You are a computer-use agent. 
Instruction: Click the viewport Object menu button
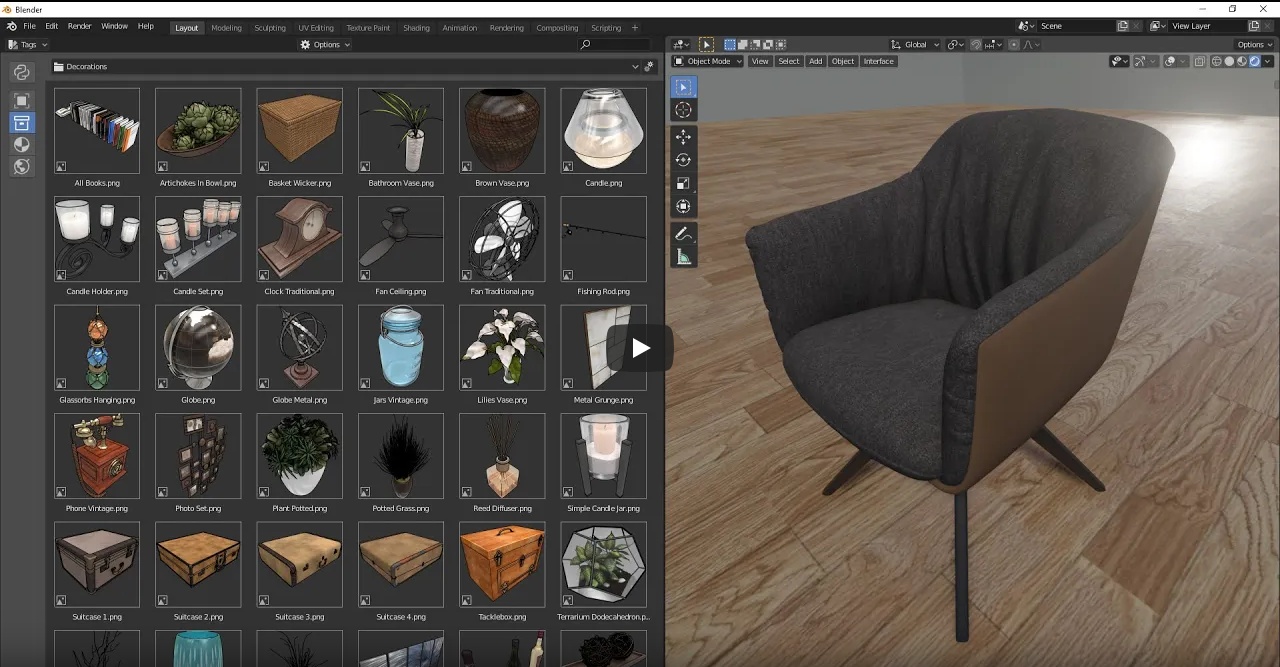[843, 61]
